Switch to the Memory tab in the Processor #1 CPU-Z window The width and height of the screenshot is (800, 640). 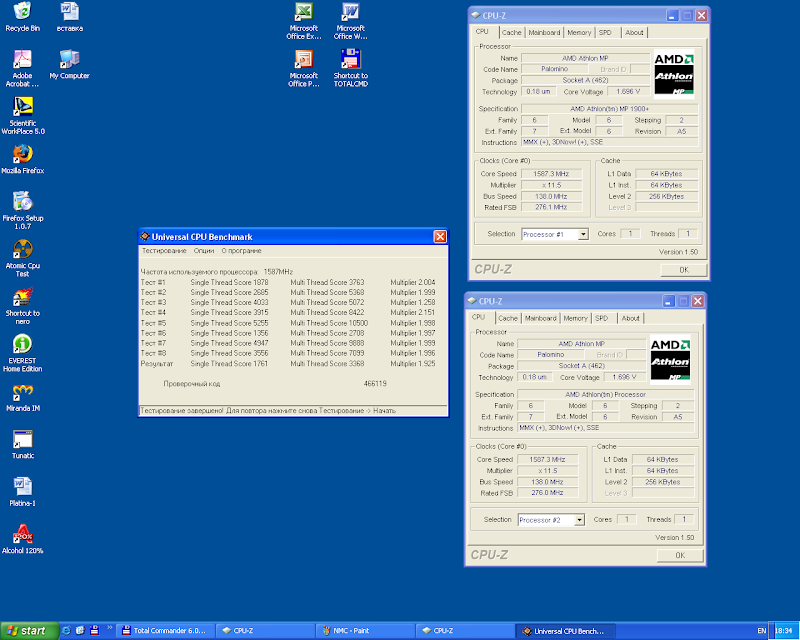coord(579,33)
